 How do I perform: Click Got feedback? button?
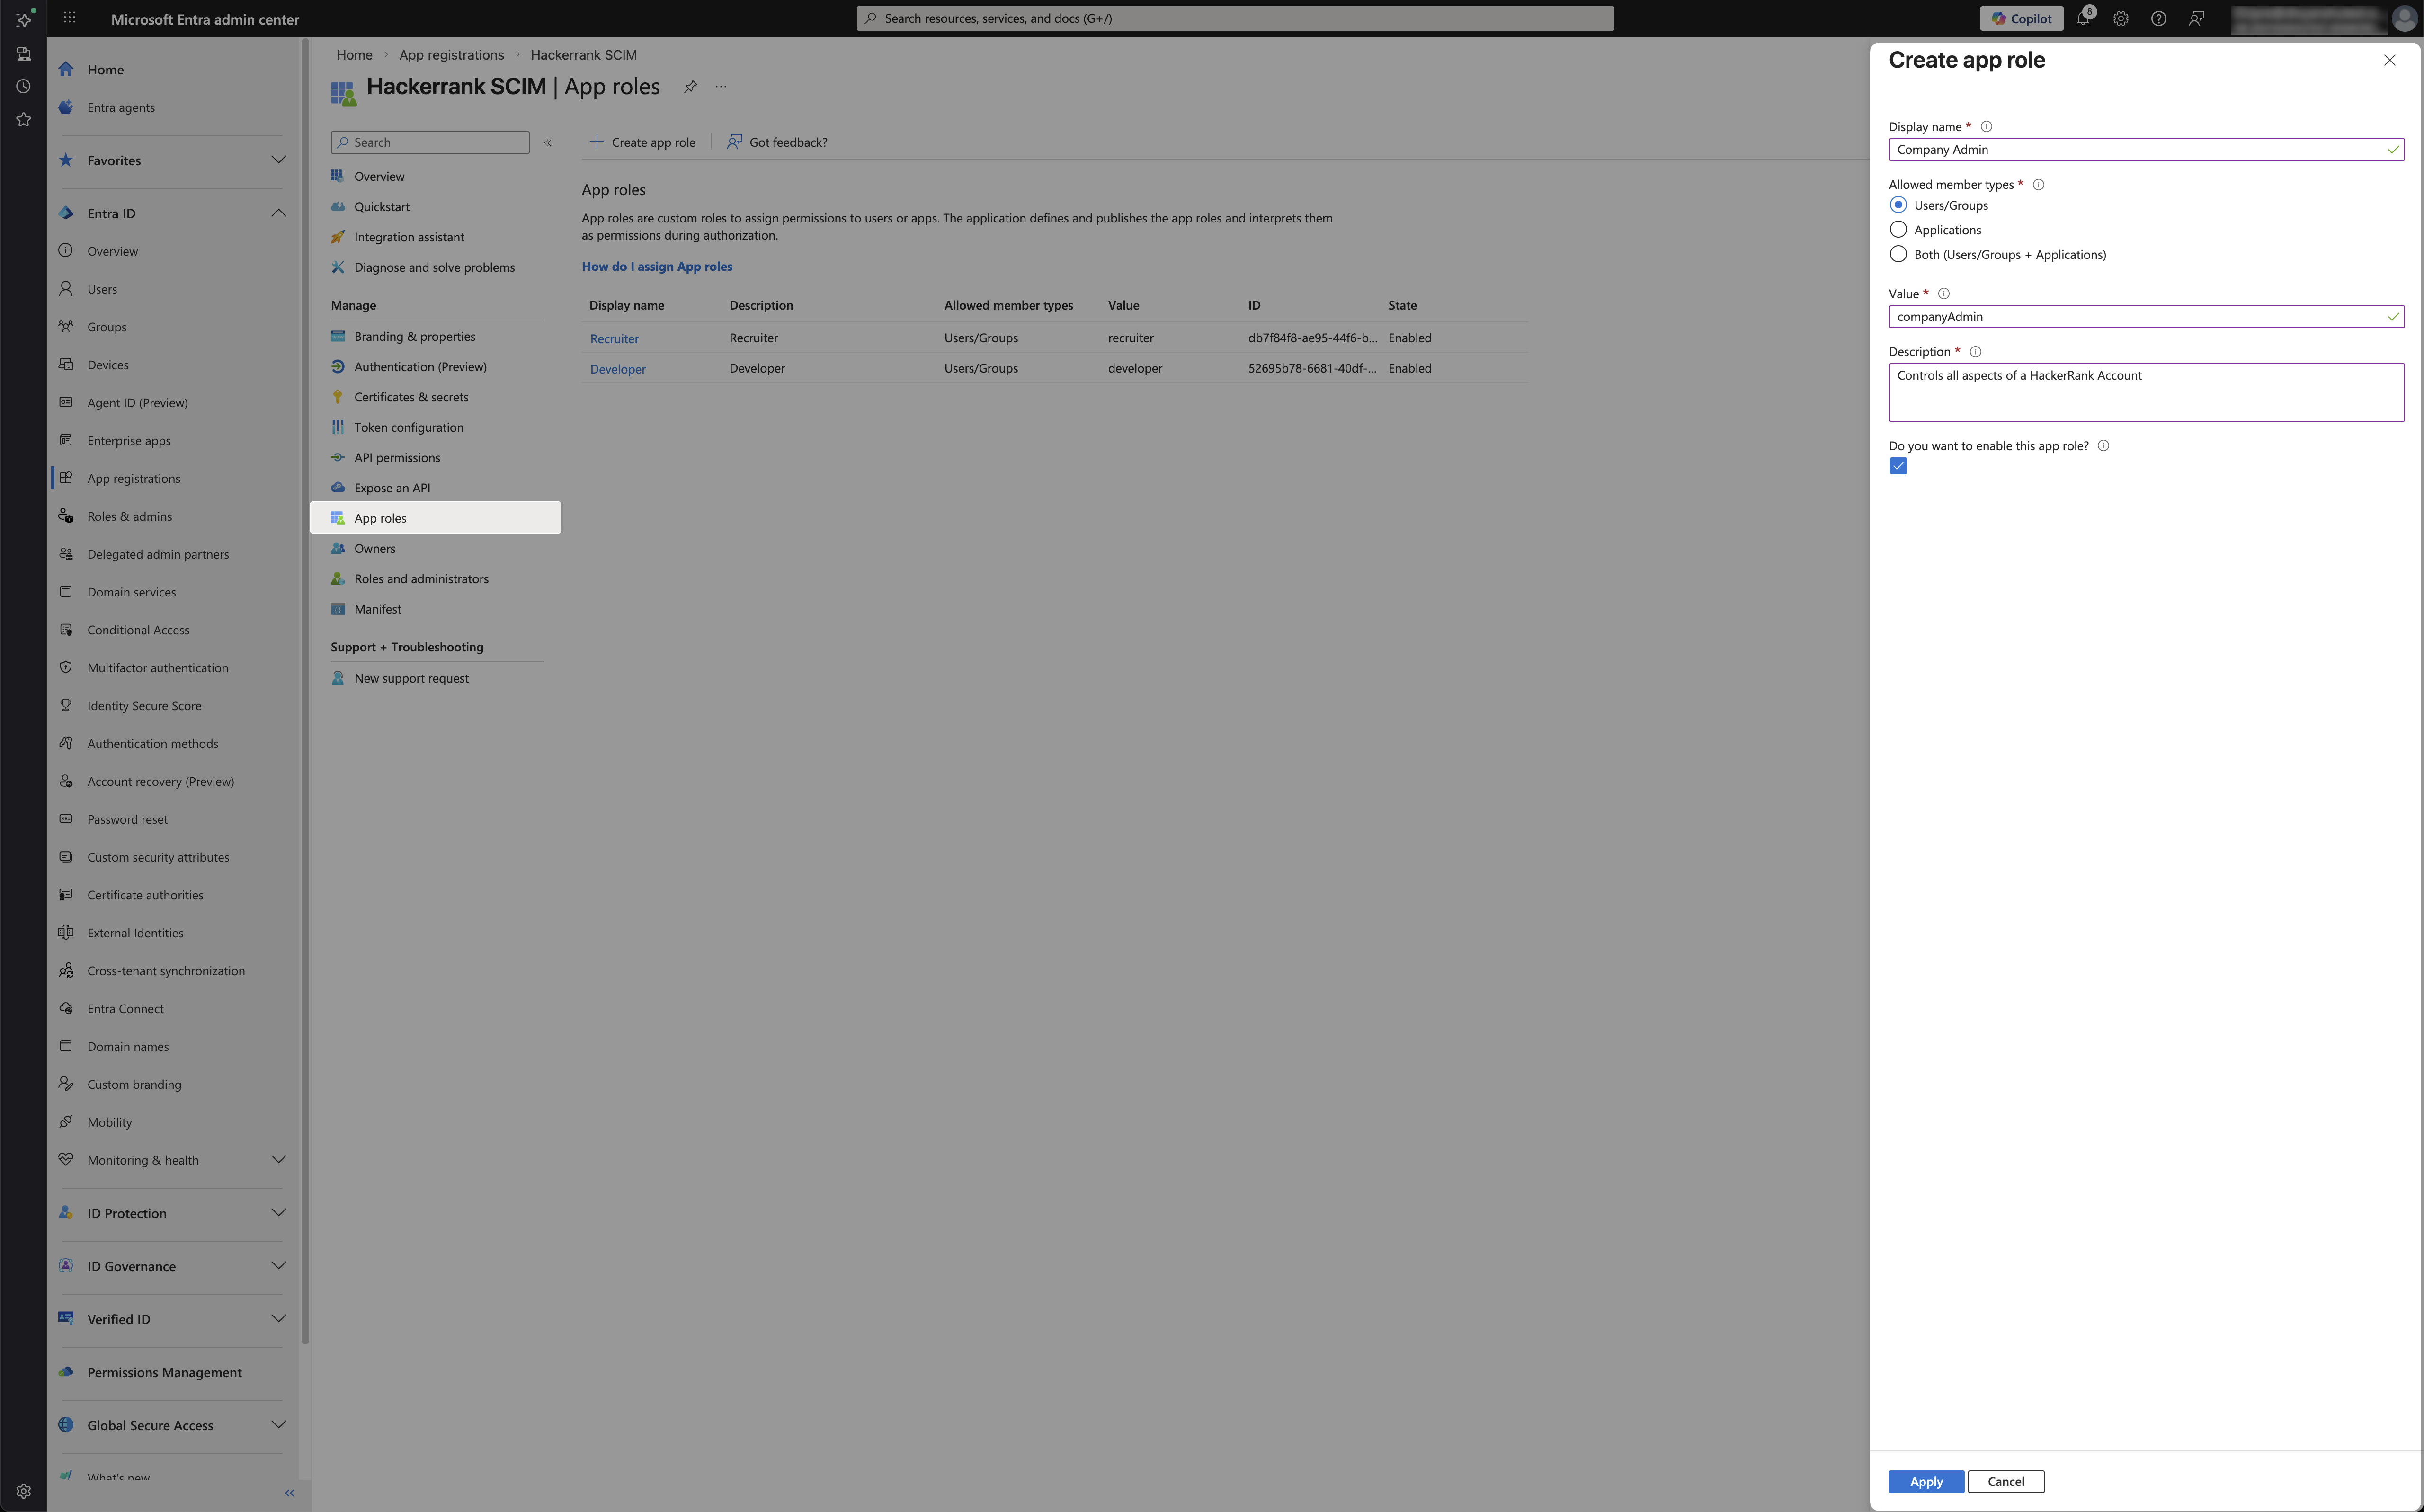coord(777,142)
